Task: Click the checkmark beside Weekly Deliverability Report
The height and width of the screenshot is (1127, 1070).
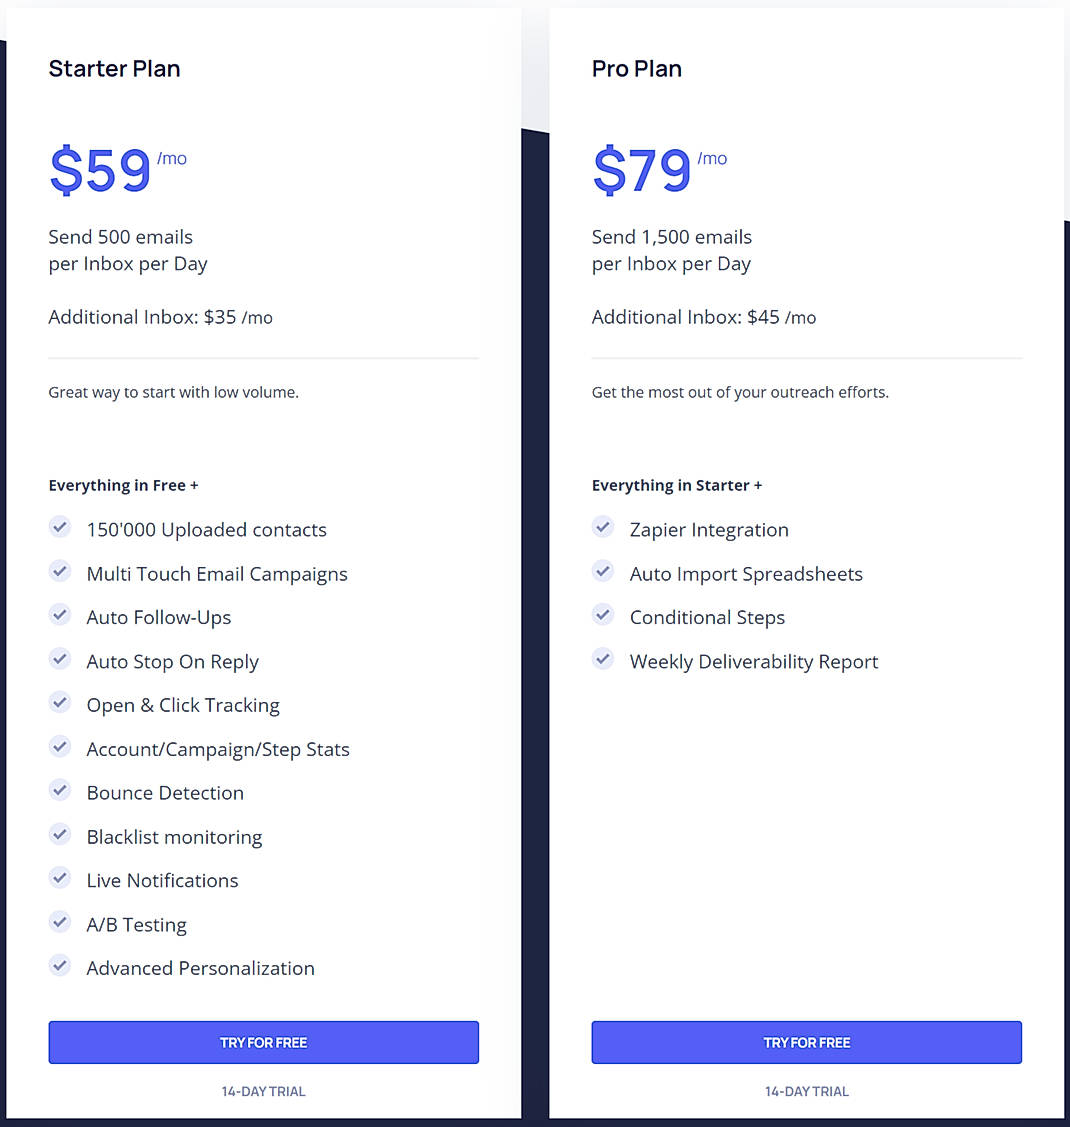Action: coord(603,659)
